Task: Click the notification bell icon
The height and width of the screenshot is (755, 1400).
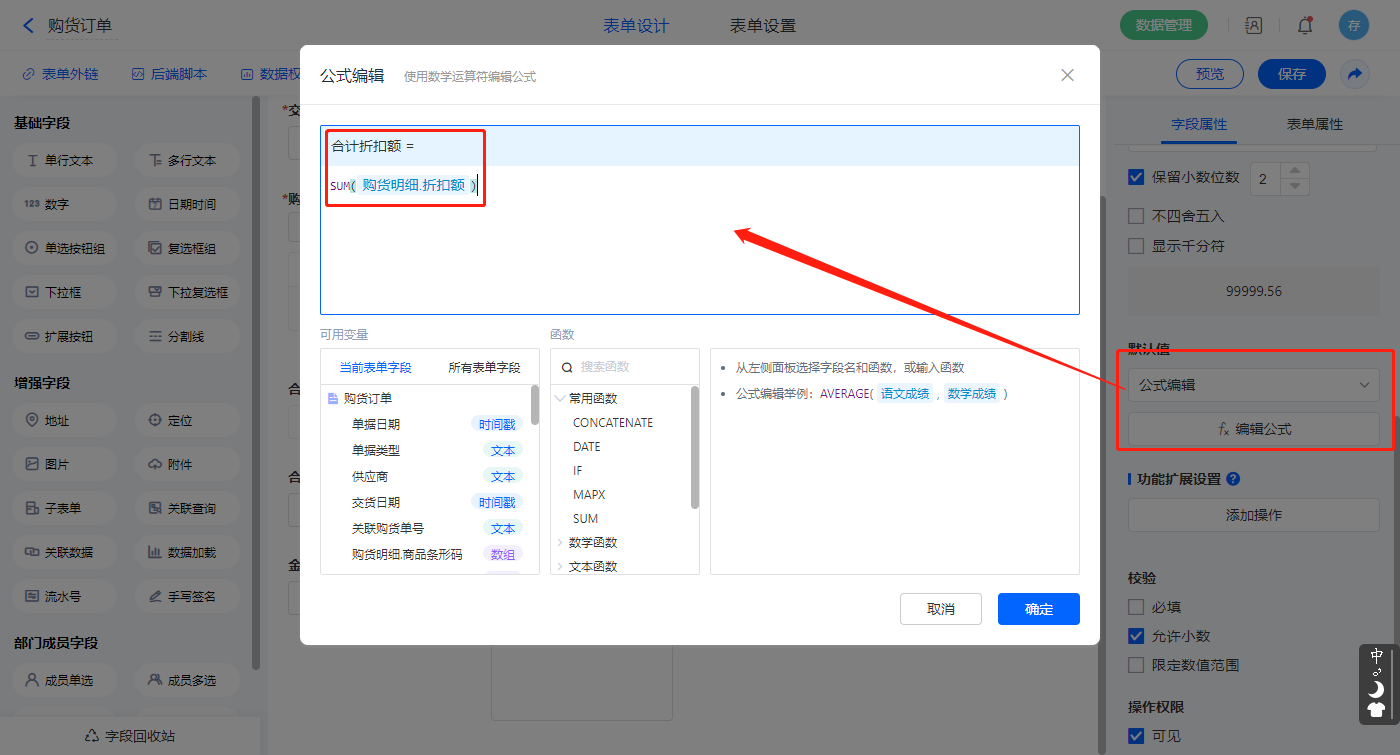Action: (x=1304, y=26)
